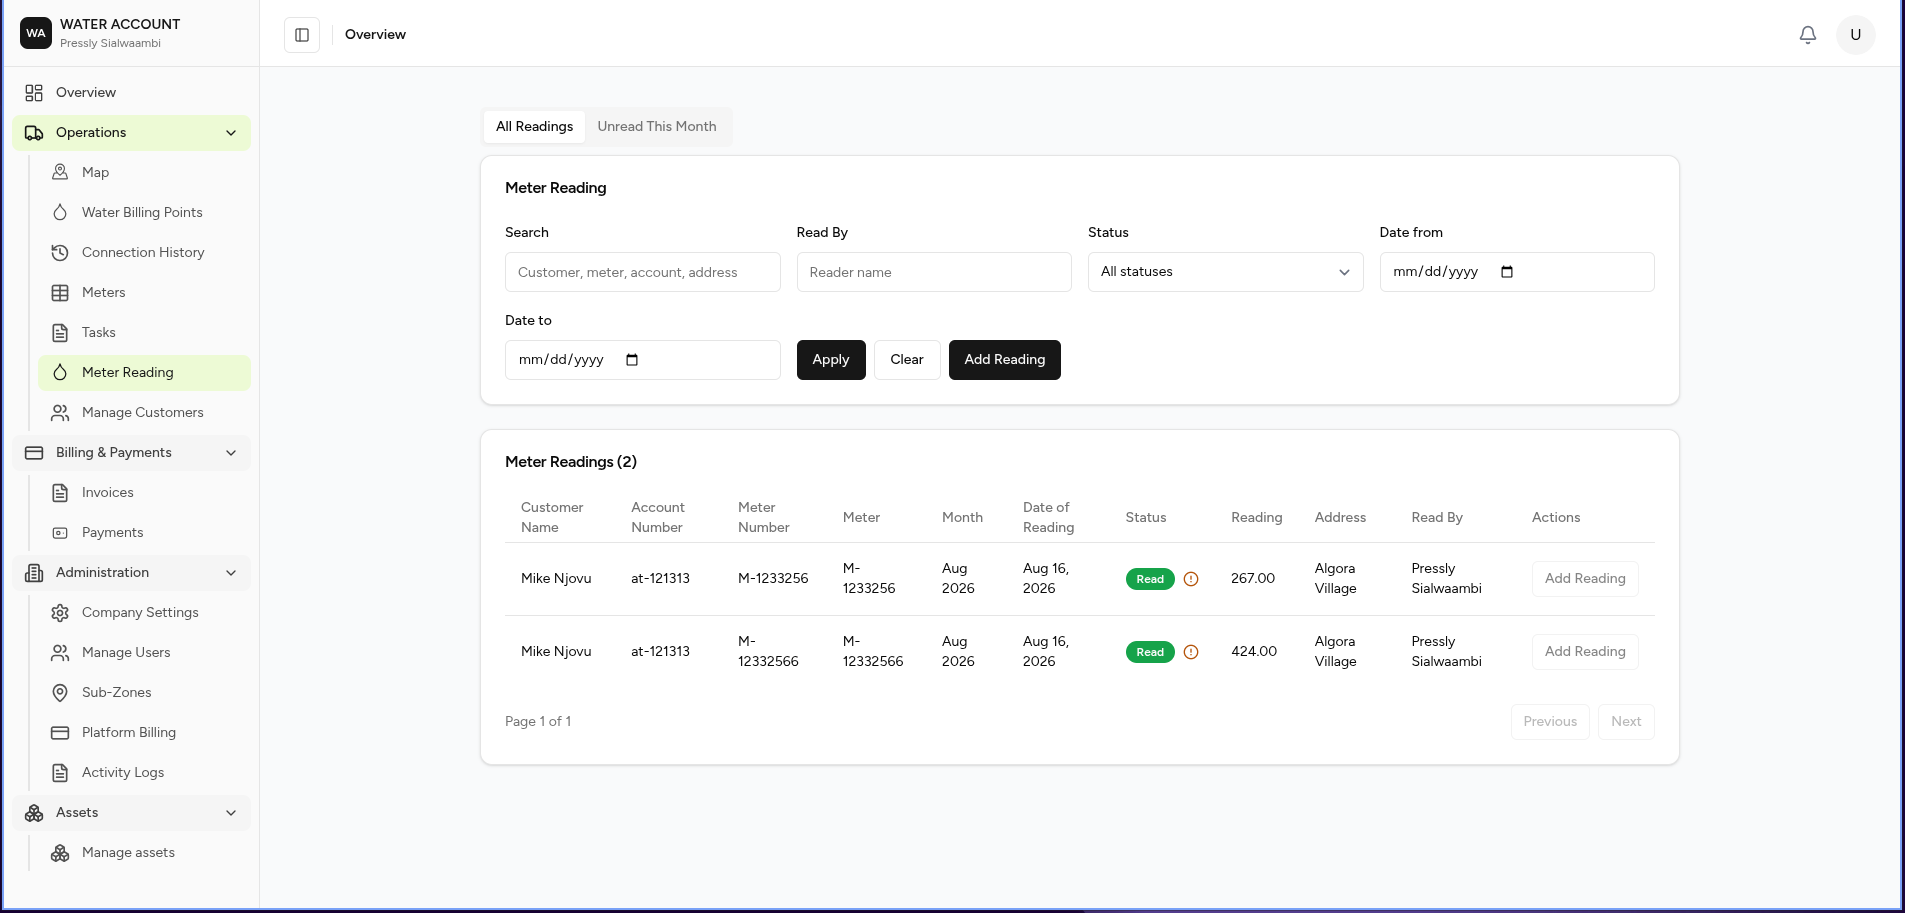Click the Apply filter button
The width and height of the screenshot is (1905, 913).
[831, 360]
